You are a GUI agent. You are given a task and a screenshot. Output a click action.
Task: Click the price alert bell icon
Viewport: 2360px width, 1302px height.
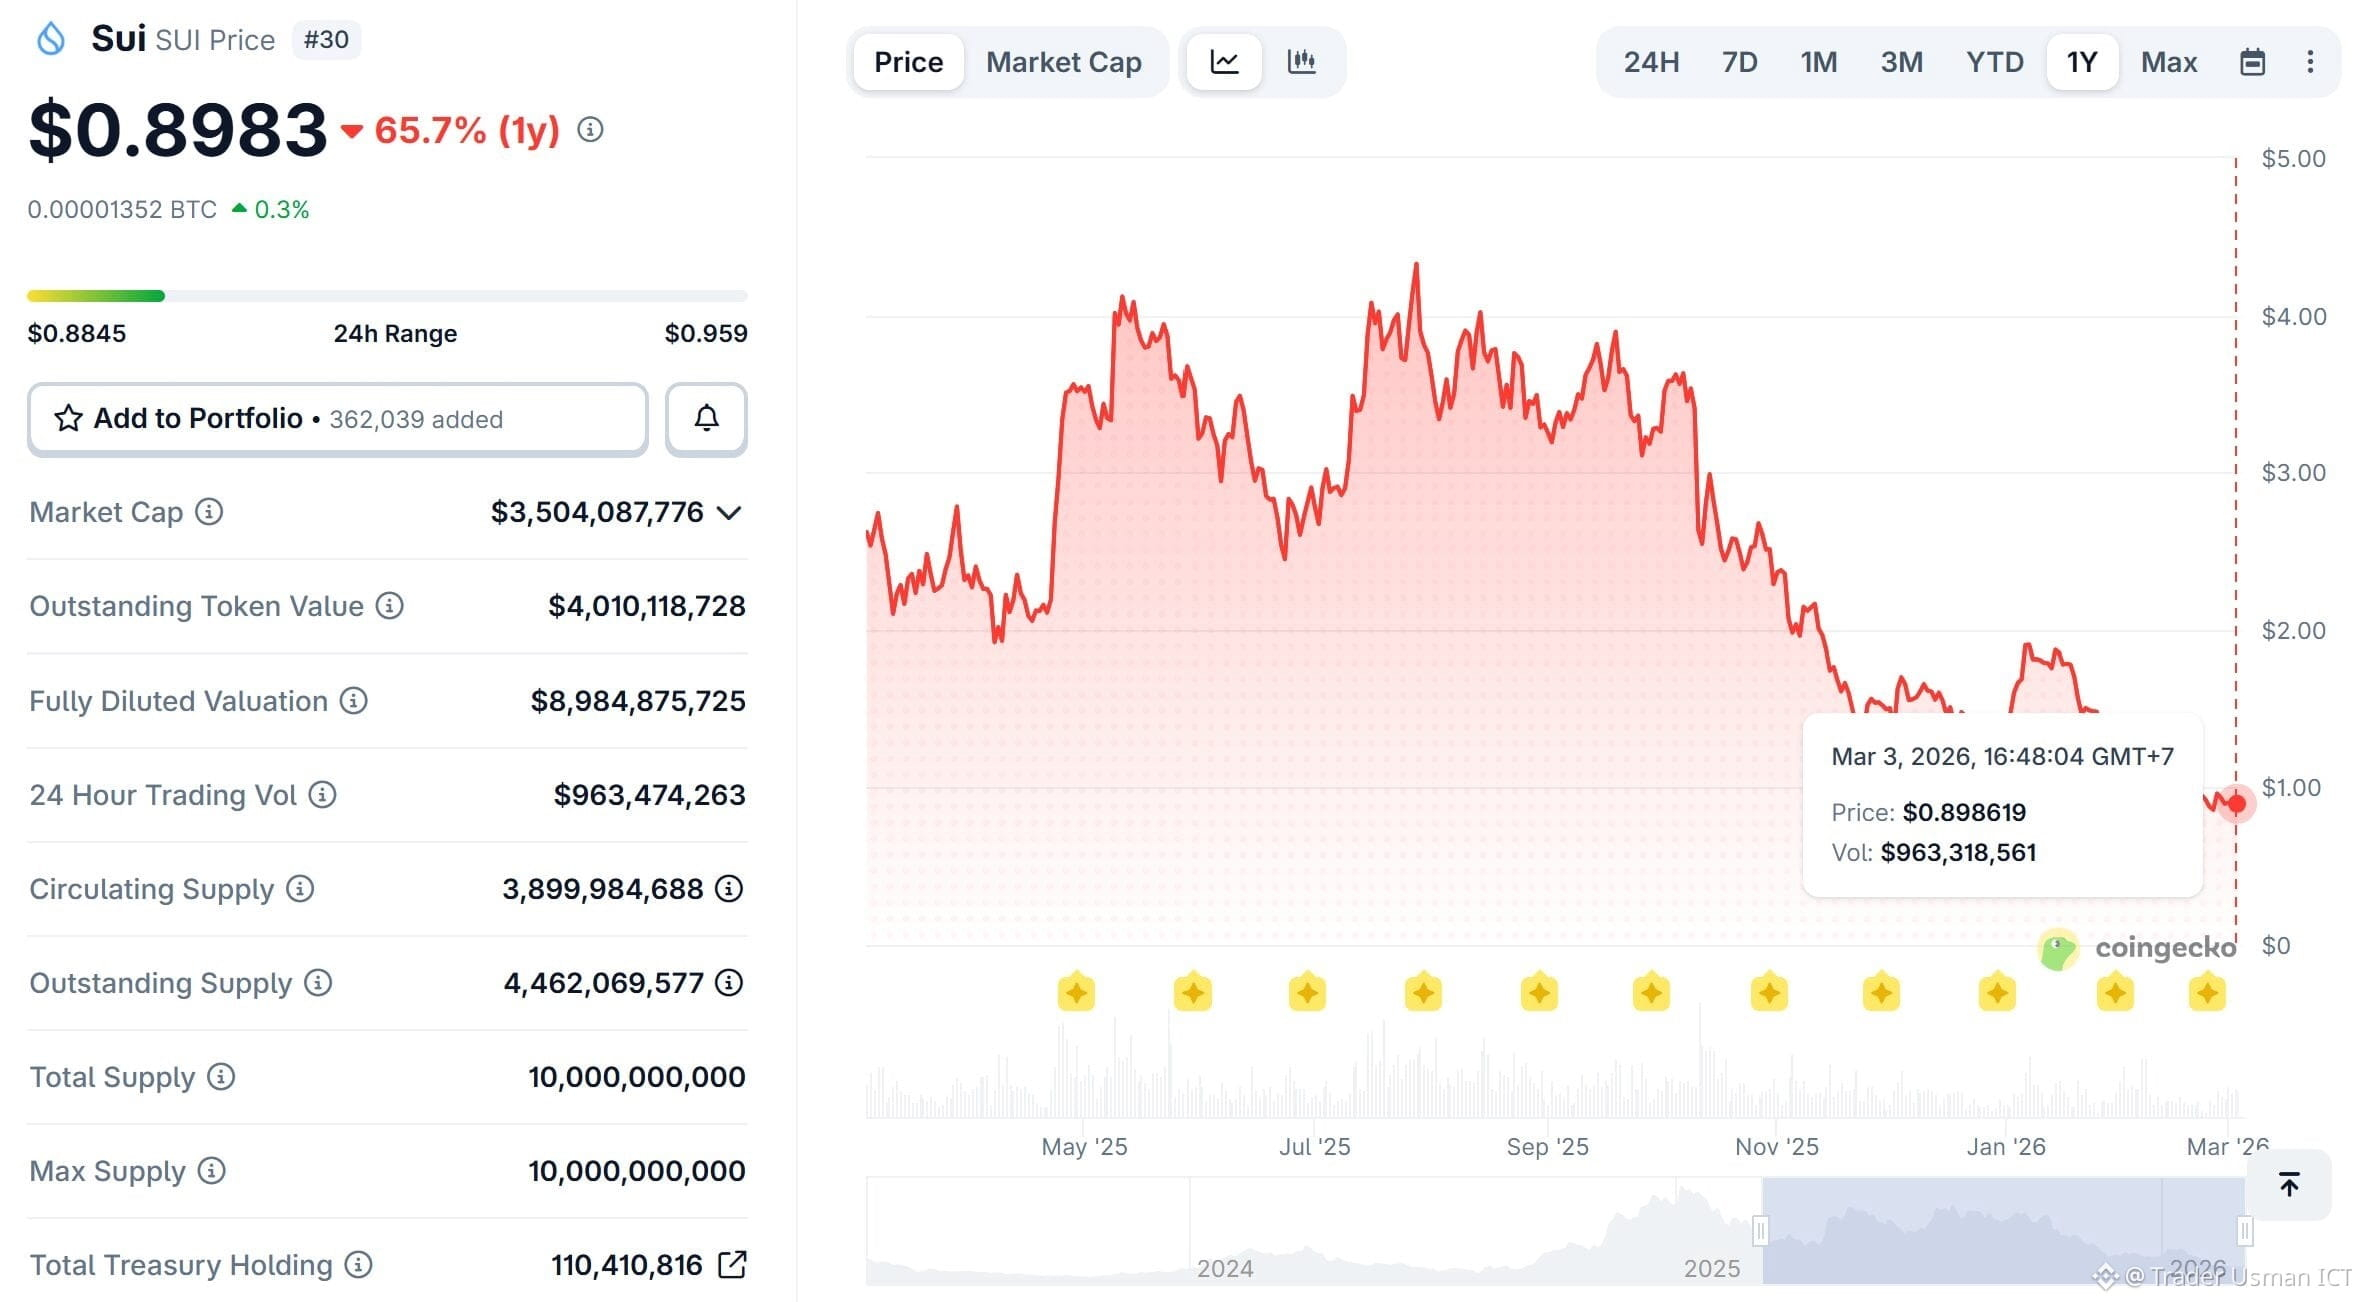point(706,419)
